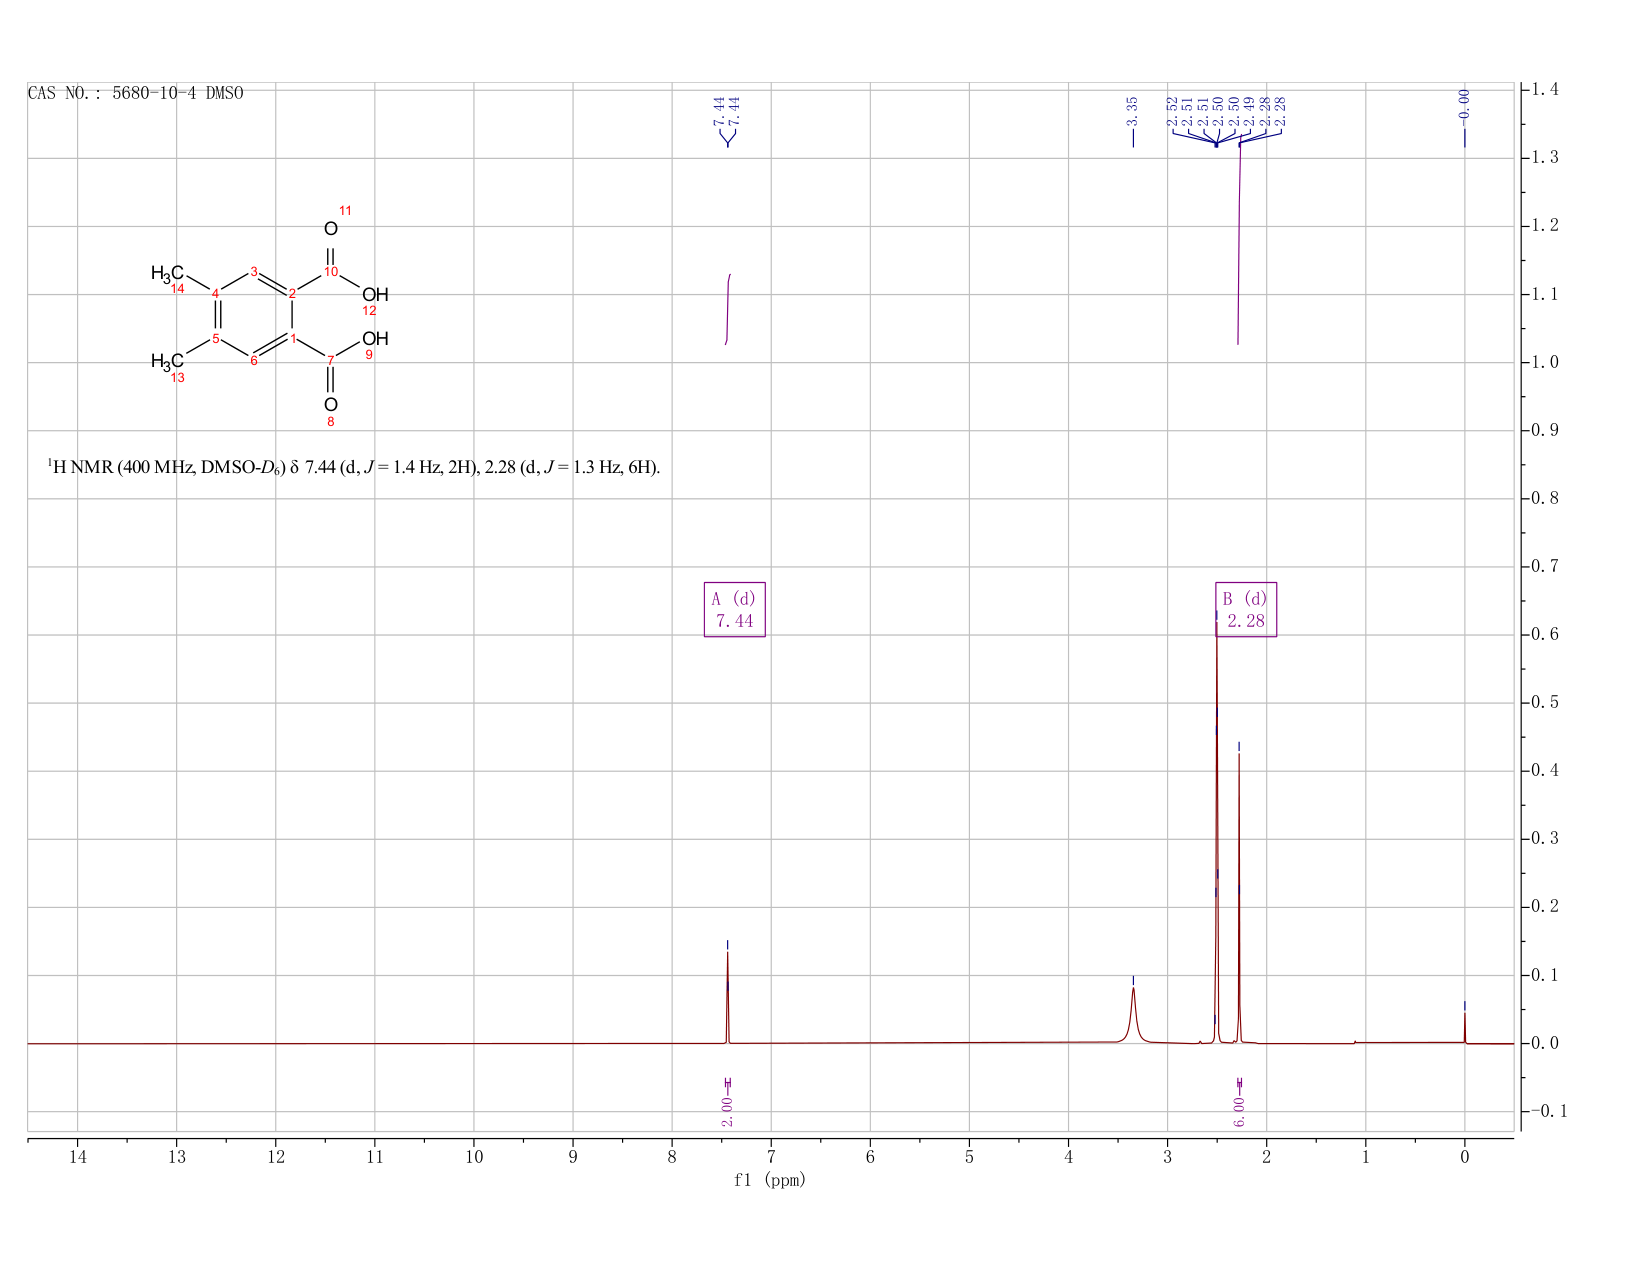Click the y-axis tick label '1.0'

tap(1544, 362)
